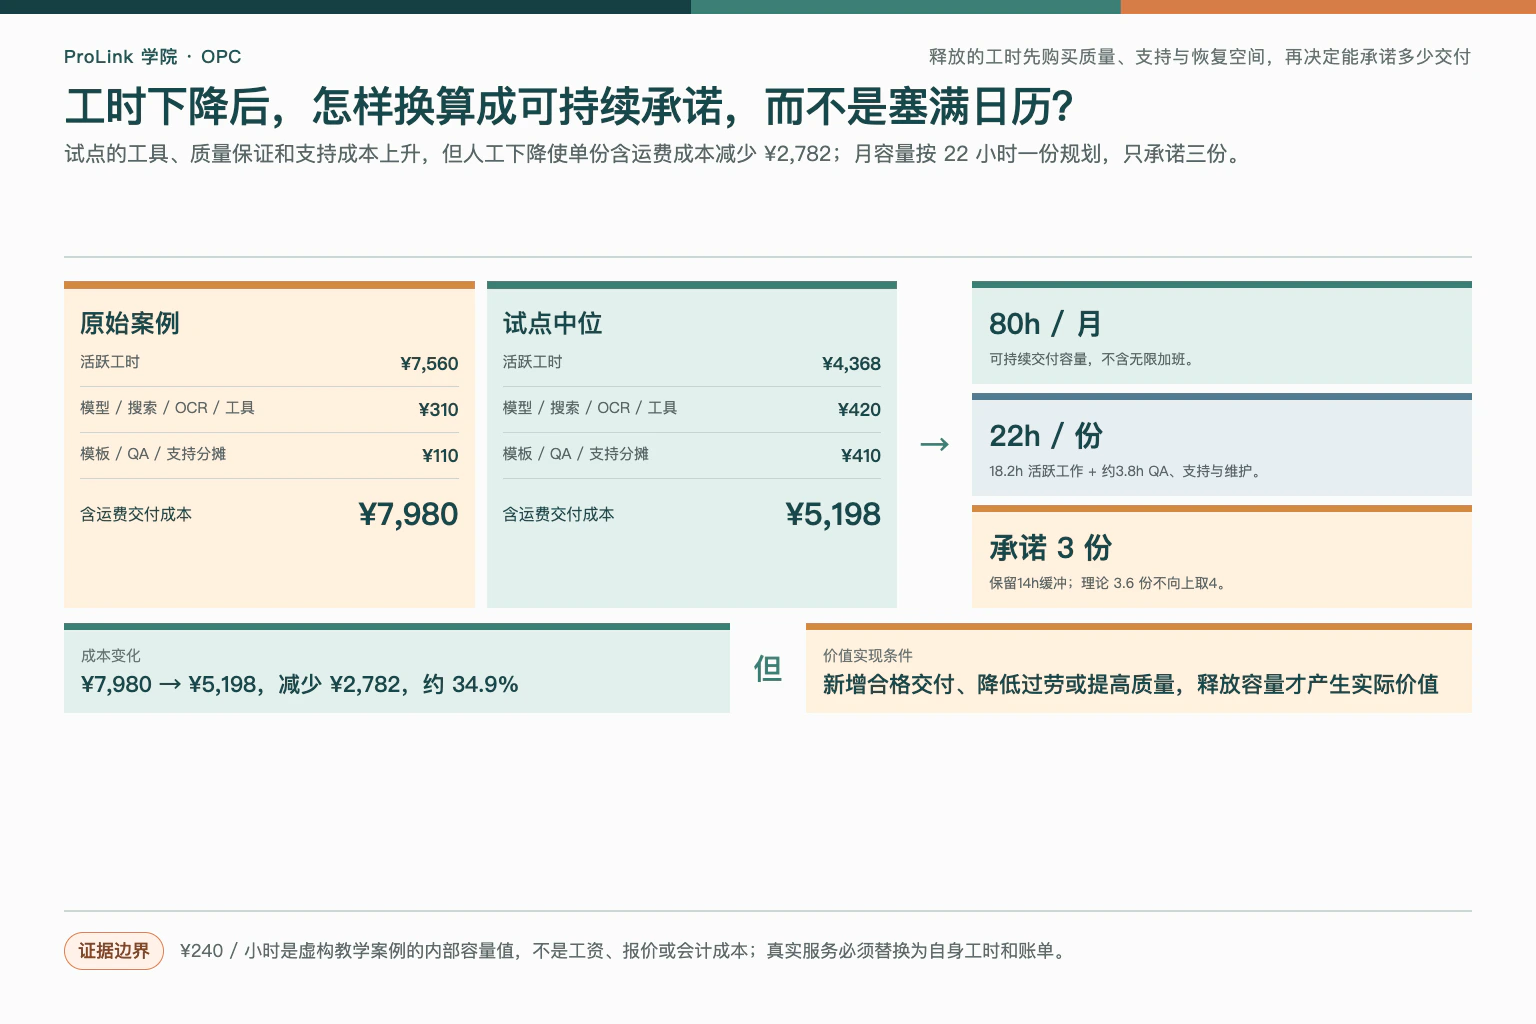Click 模板 / QA / 支持分摊 in 试点中位
Image resolution: width=1536 pixels, height=1024 pixels.
575,454
